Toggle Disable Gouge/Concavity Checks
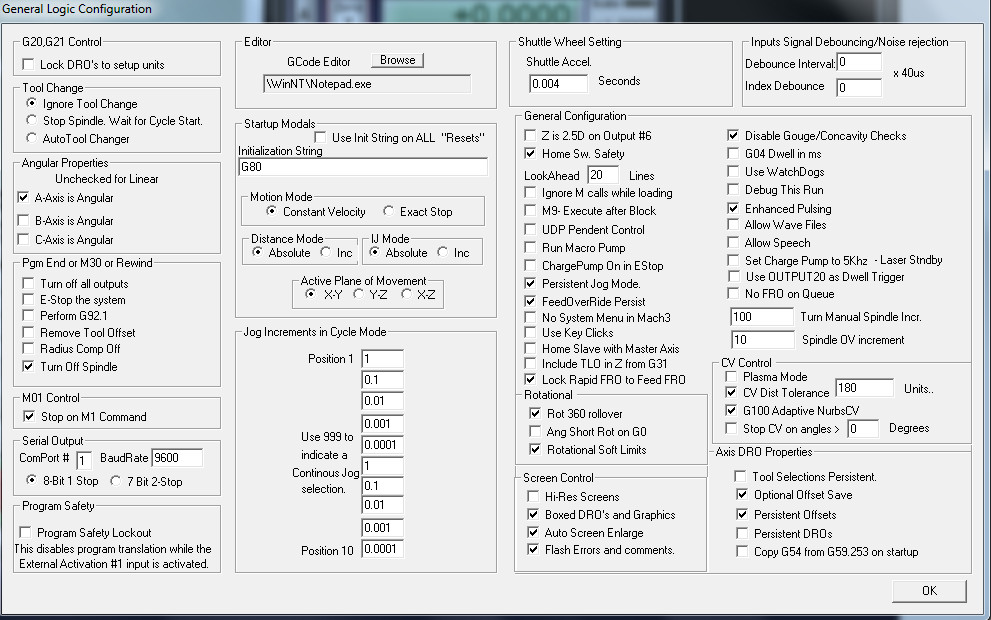The width and height of the screenshot is (991, 620). [x=733, y=136]
